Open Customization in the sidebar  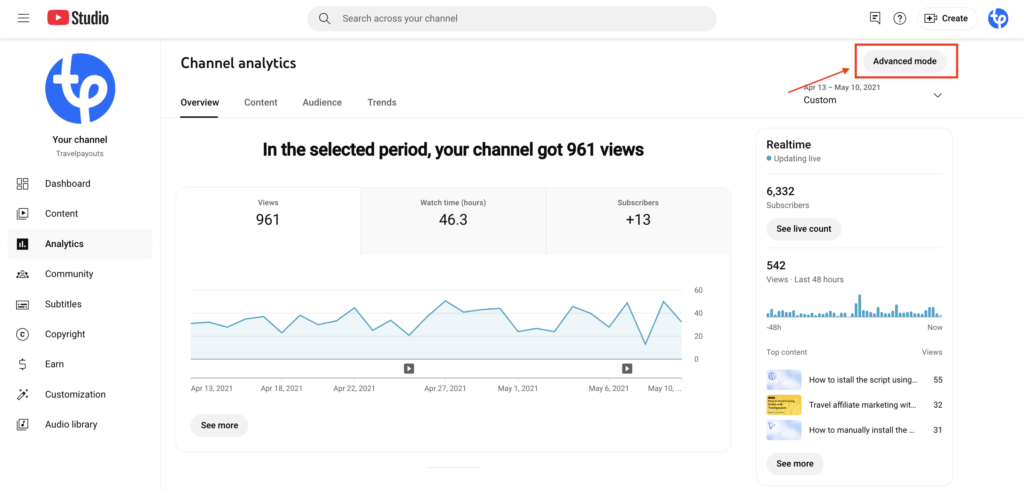pos(75,394)
